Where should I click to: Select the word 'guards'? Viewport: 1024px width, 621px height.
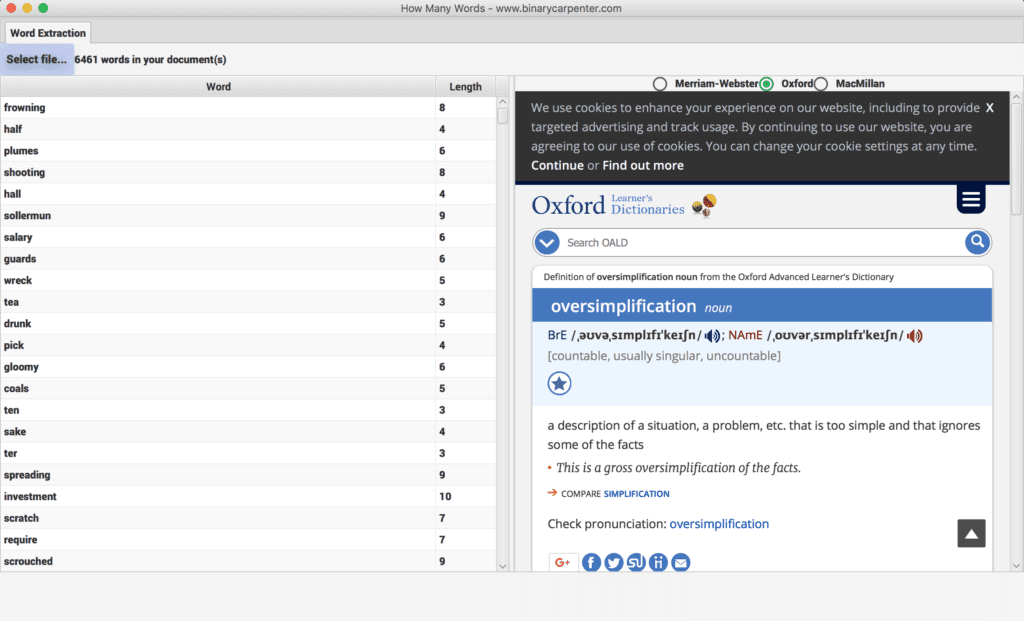pos(20,259)
